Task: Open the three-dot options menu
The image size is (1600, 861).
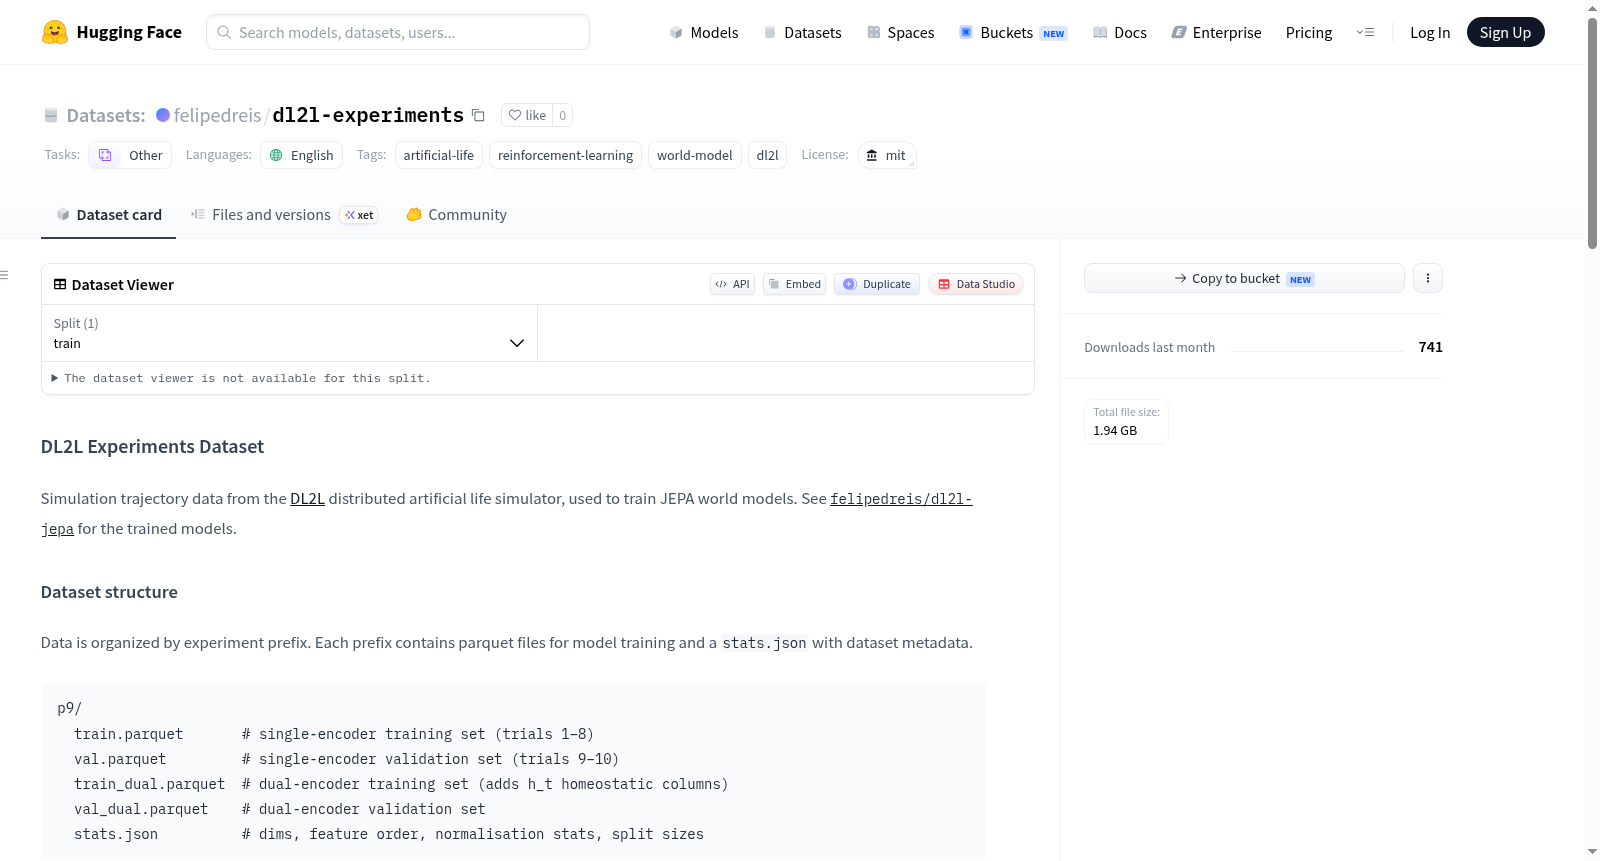Action: (1428, 278)
